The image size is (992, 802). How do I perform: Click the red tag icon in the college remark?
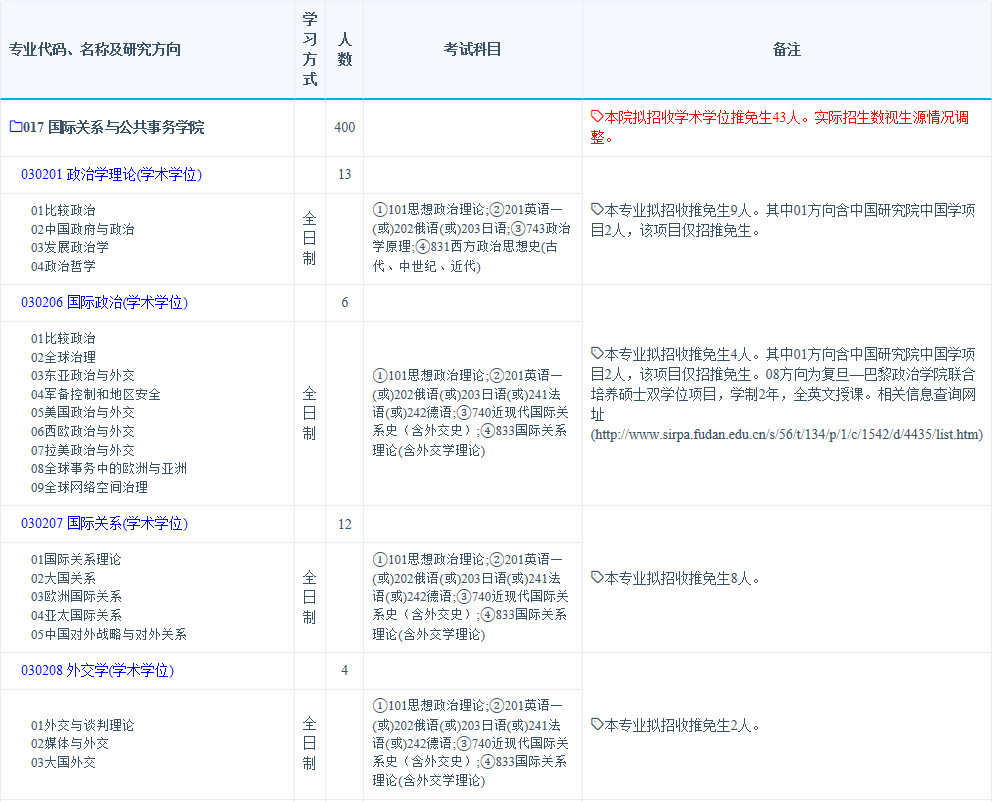tap(597, 117)
